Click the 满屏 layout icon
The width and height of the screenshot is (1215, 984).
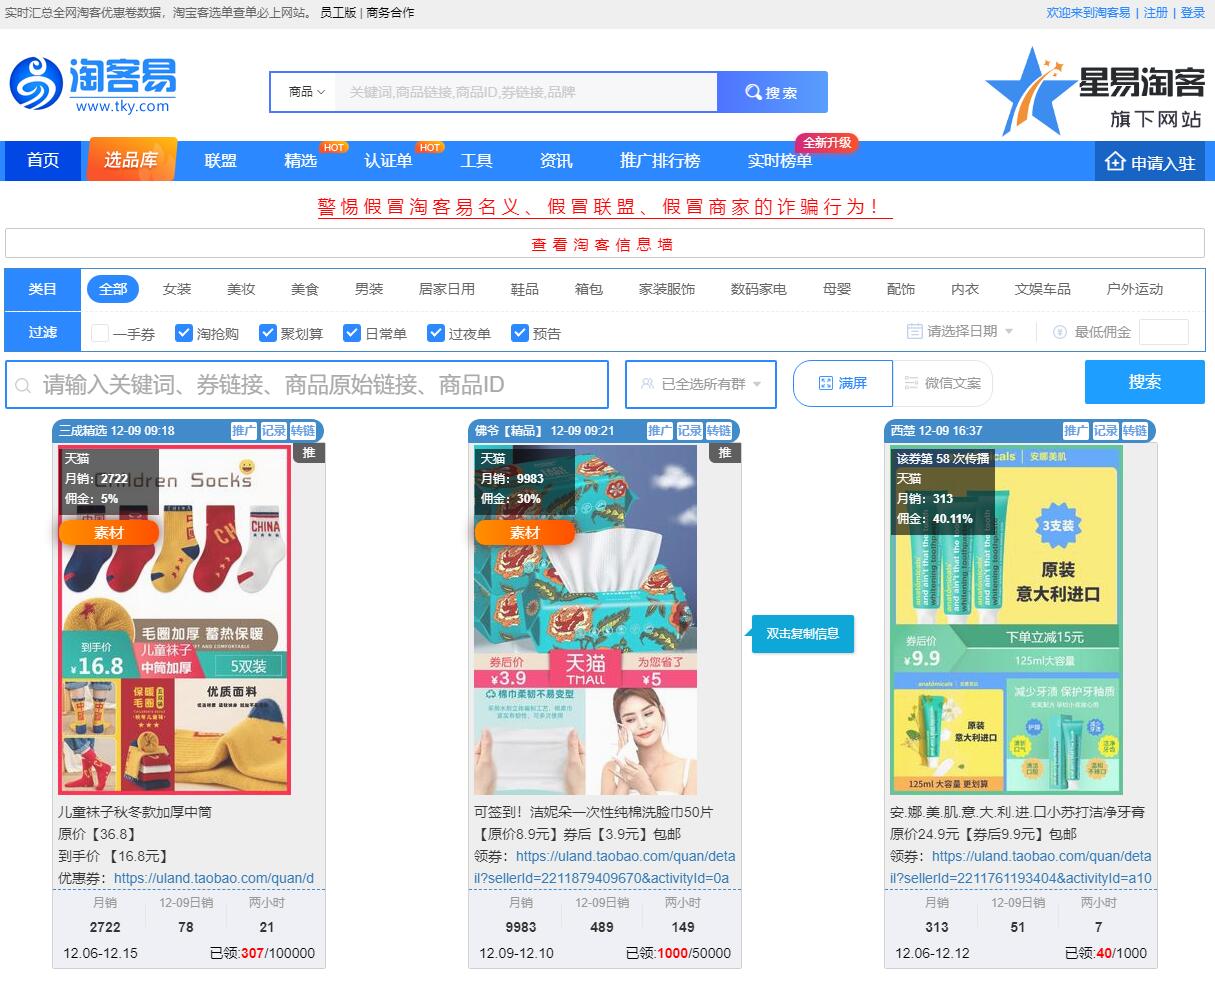point(825,383)
